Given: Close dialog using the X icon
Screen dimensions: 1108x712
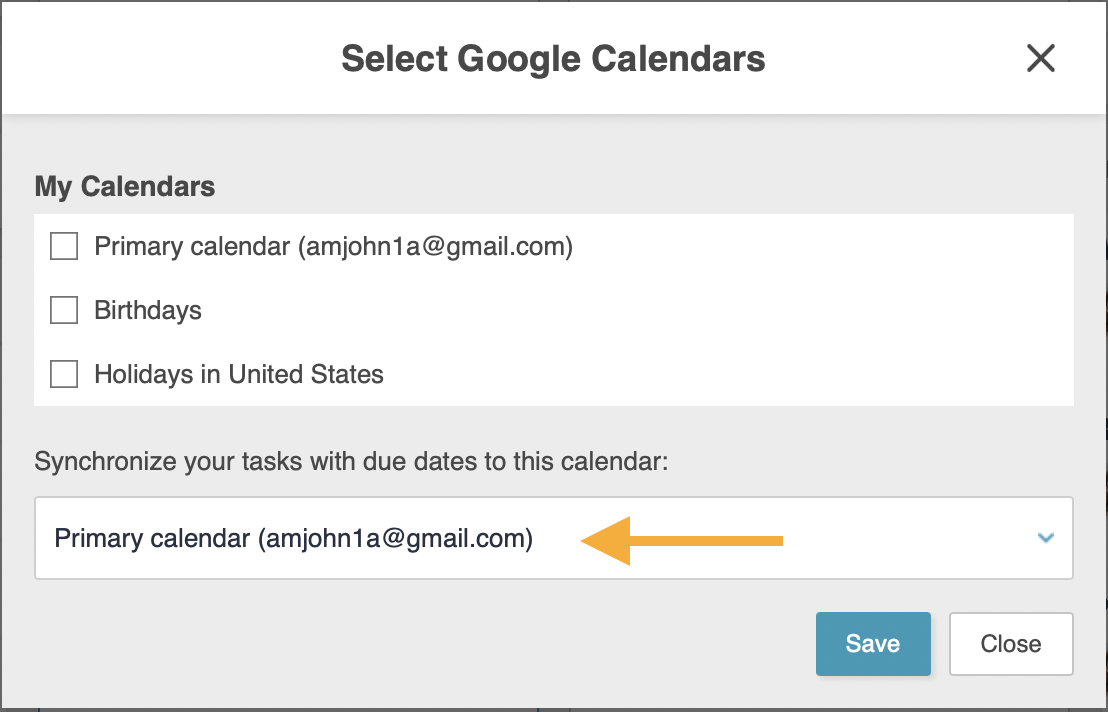Looking at the screenshot, I should click(1041, 59).
